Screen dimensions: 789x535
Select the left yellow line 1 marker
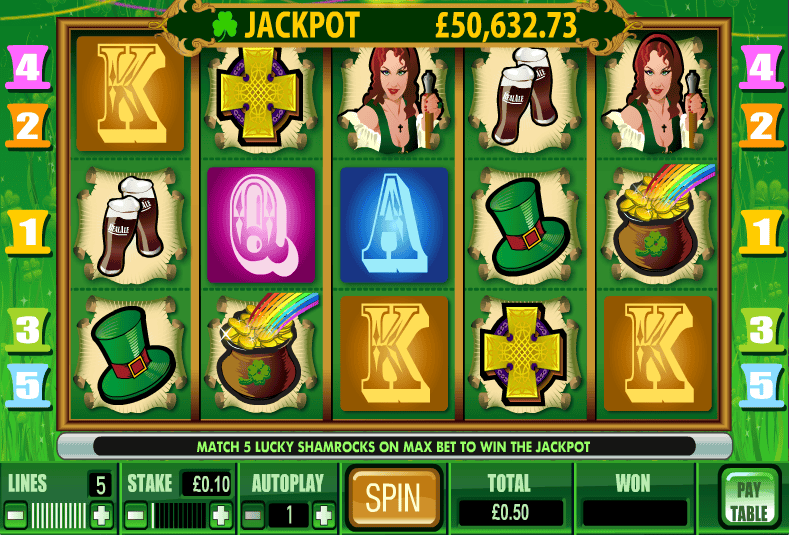pyautogui.click(x=28, y=232)
